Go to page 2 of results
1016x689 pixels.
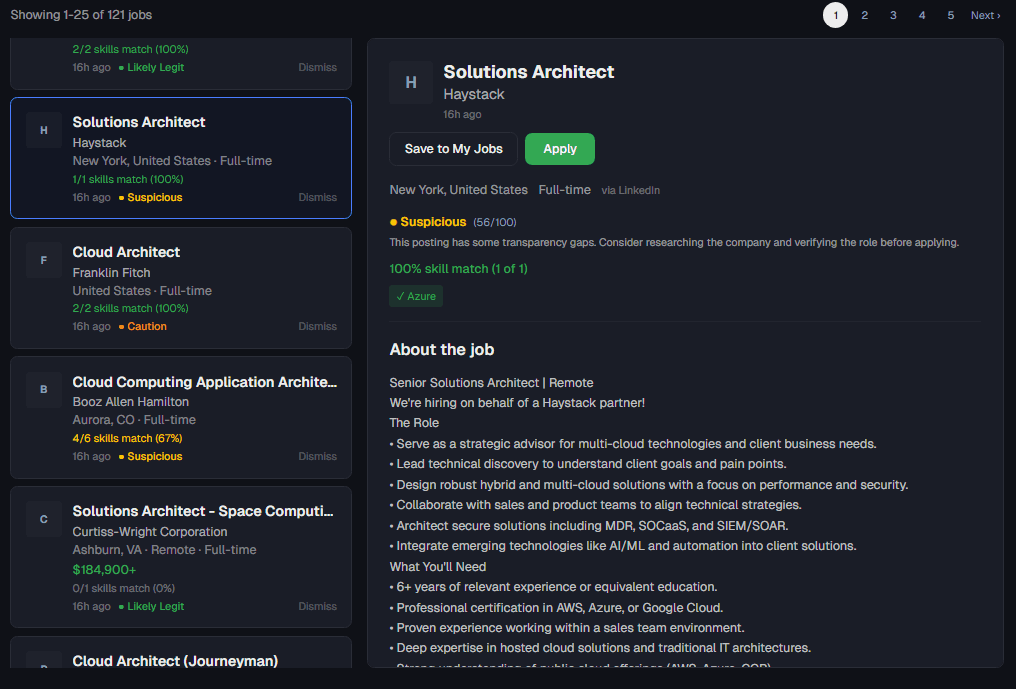864,15
